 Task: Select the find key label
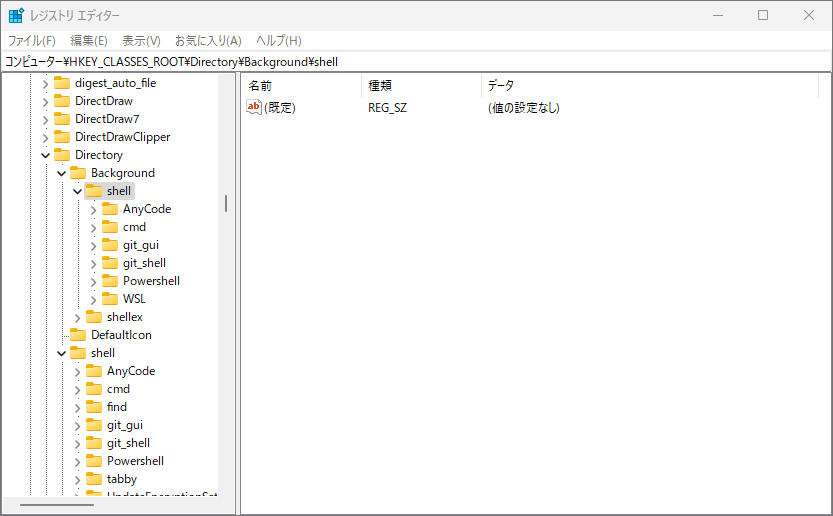pyautogui.click(x=117, y=407)
